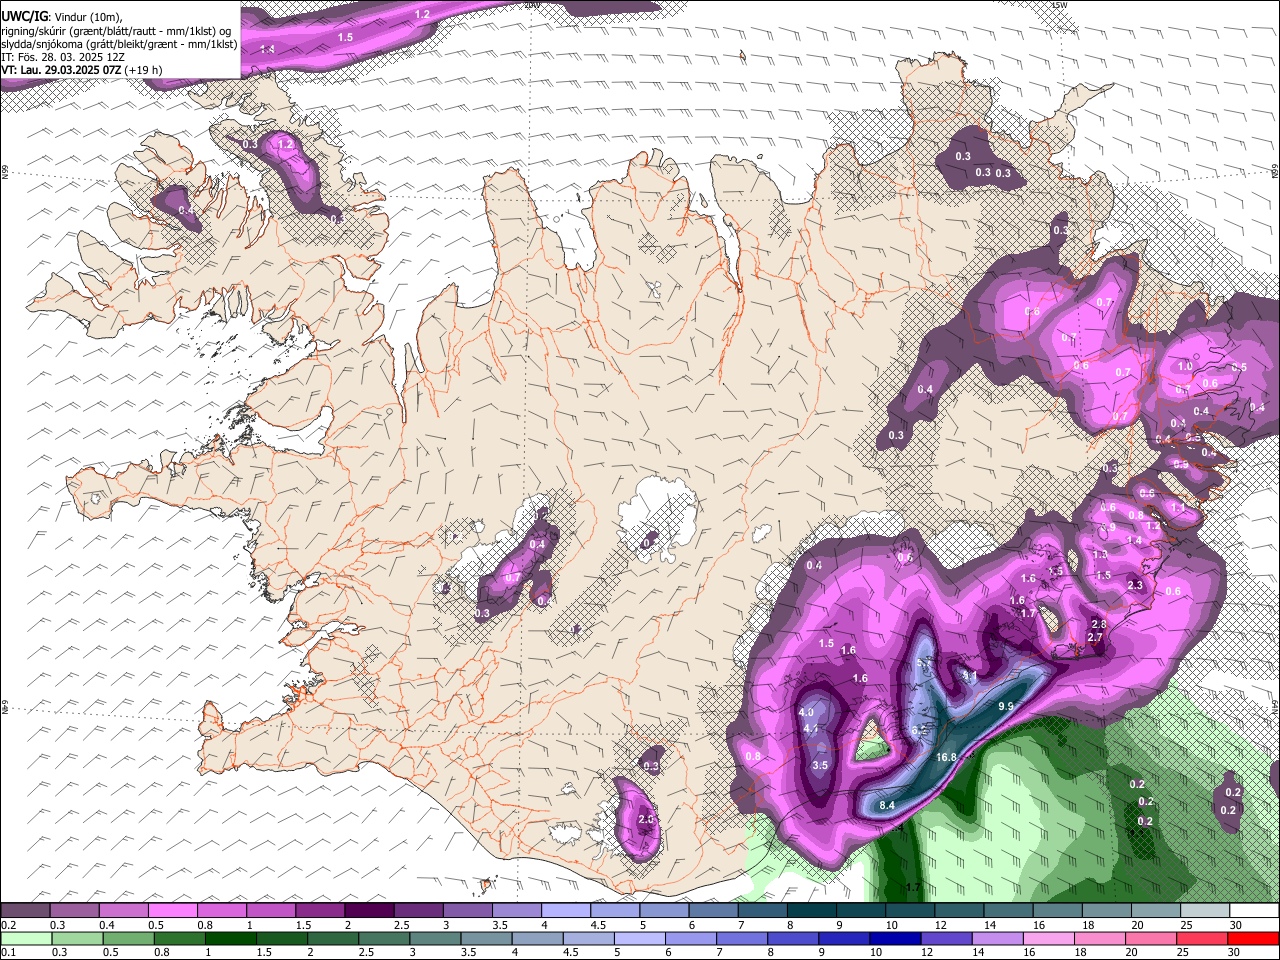Click the '0.2' label on the purple snow scale
Image resolution: width=1280 pixels, height=960 pixels.
pyautogui.click(x=8, y=925)
